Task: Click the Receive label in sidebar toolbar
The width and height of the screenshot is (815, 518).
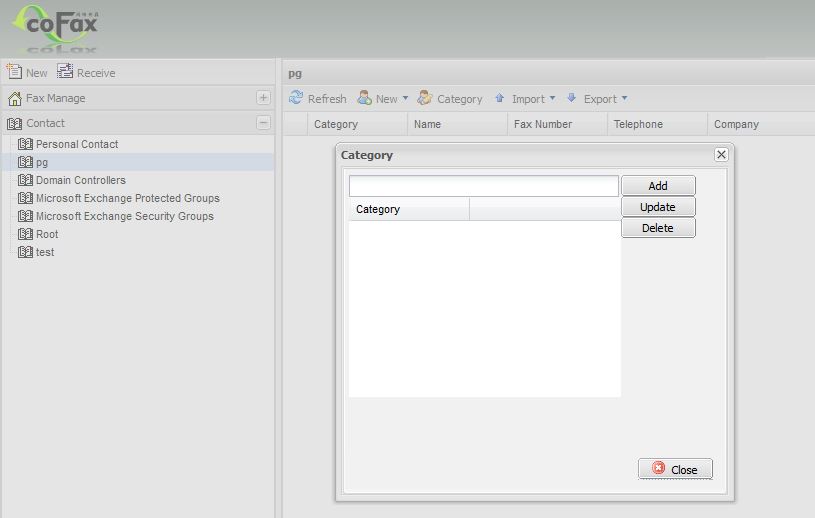Action: pyautogui.click(x=96, y=73)
